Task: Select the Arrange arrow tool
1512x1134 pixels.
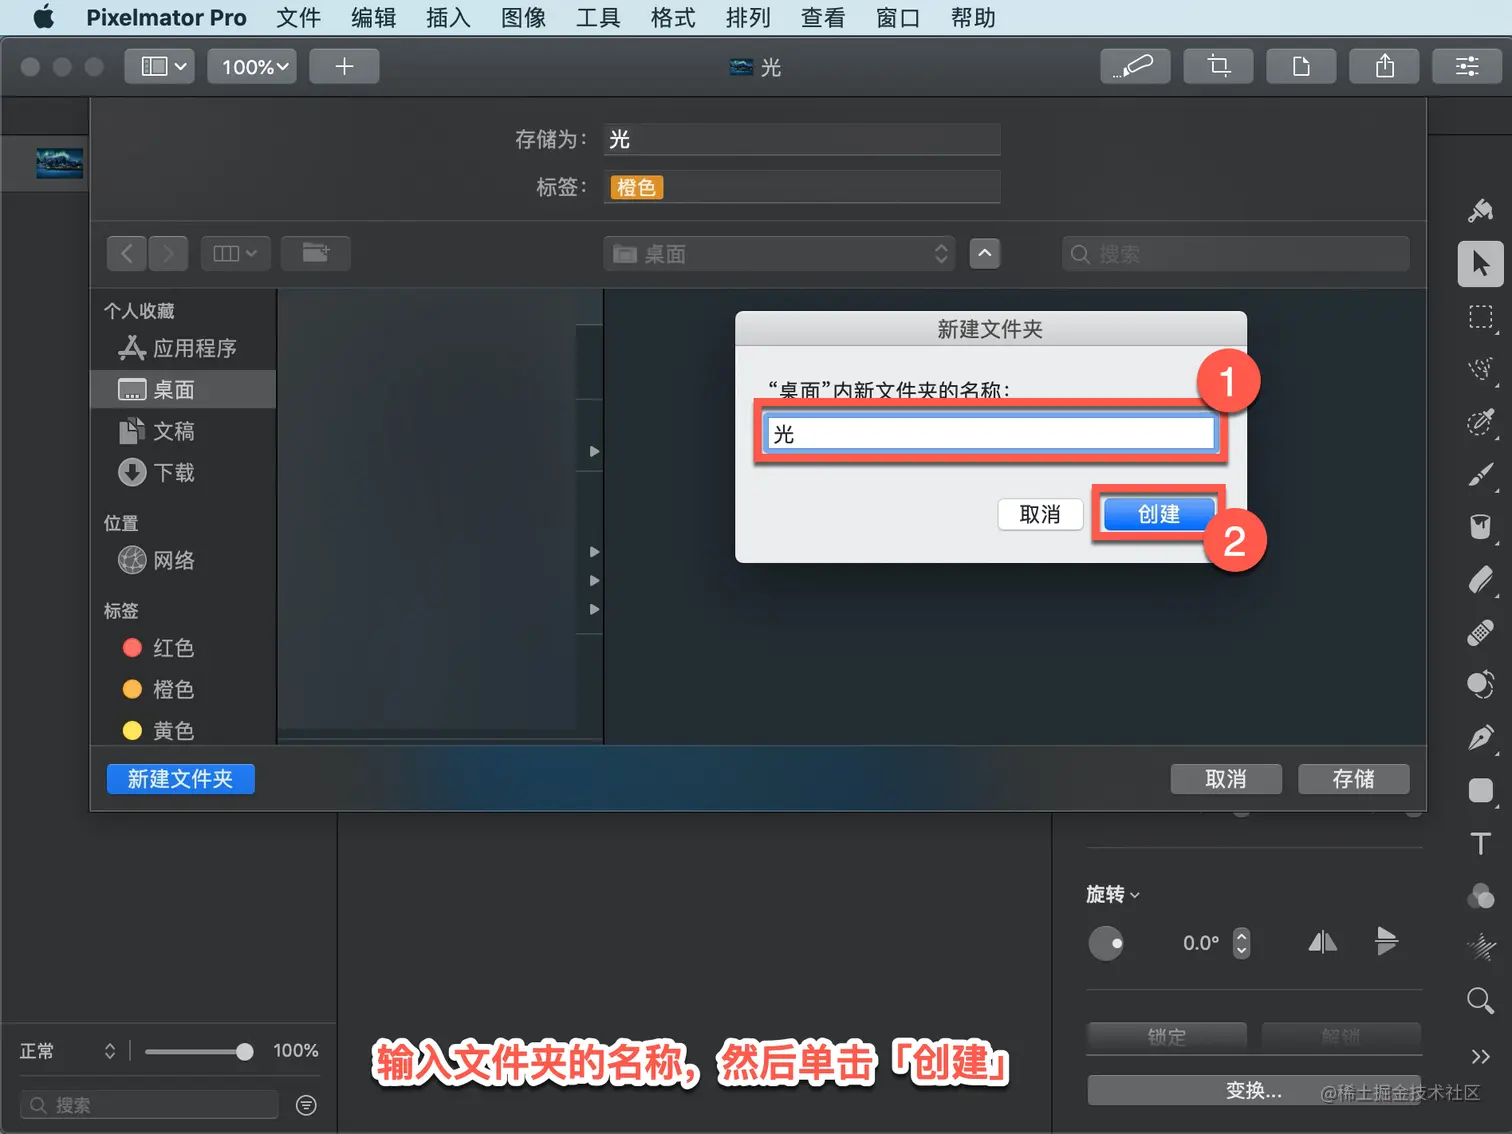Action: point(1481,264)
